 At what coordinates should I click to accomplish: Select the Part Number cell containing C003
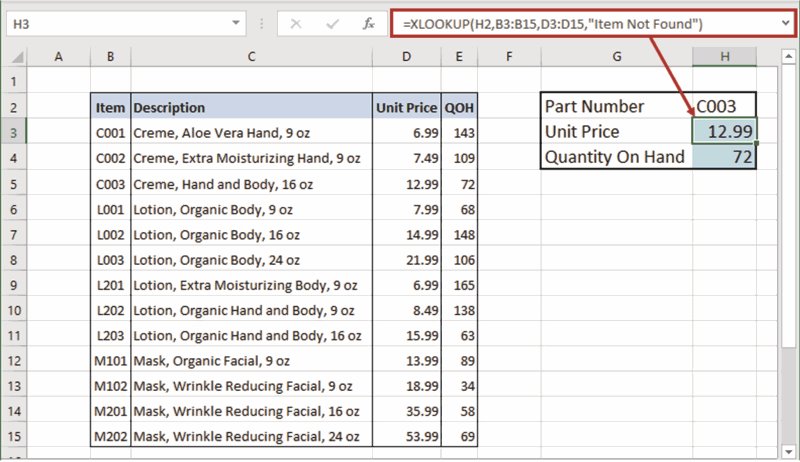click(x=724, y=107)
